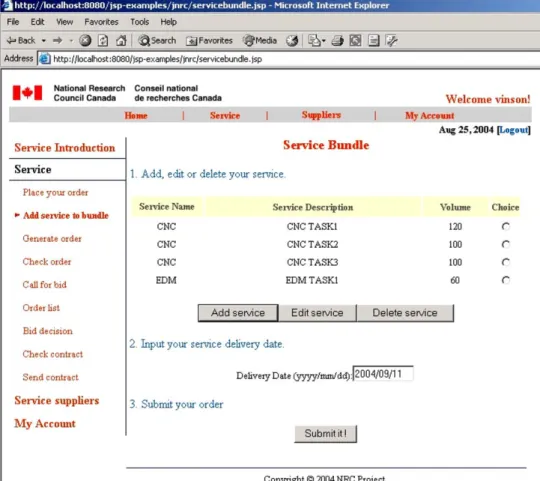
Task: Select the radio button for CNC TASK3
Action: tap(506, 262)
